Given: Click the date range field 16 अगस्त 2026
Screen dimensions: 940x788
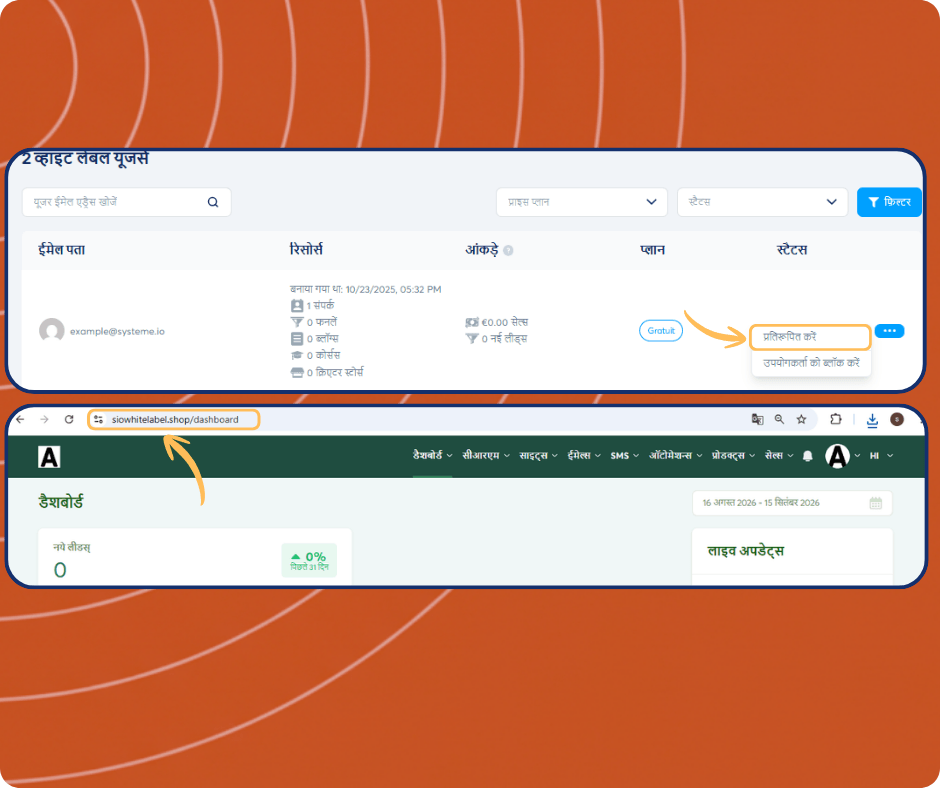Looking at the screenshot, I should 792,503.
